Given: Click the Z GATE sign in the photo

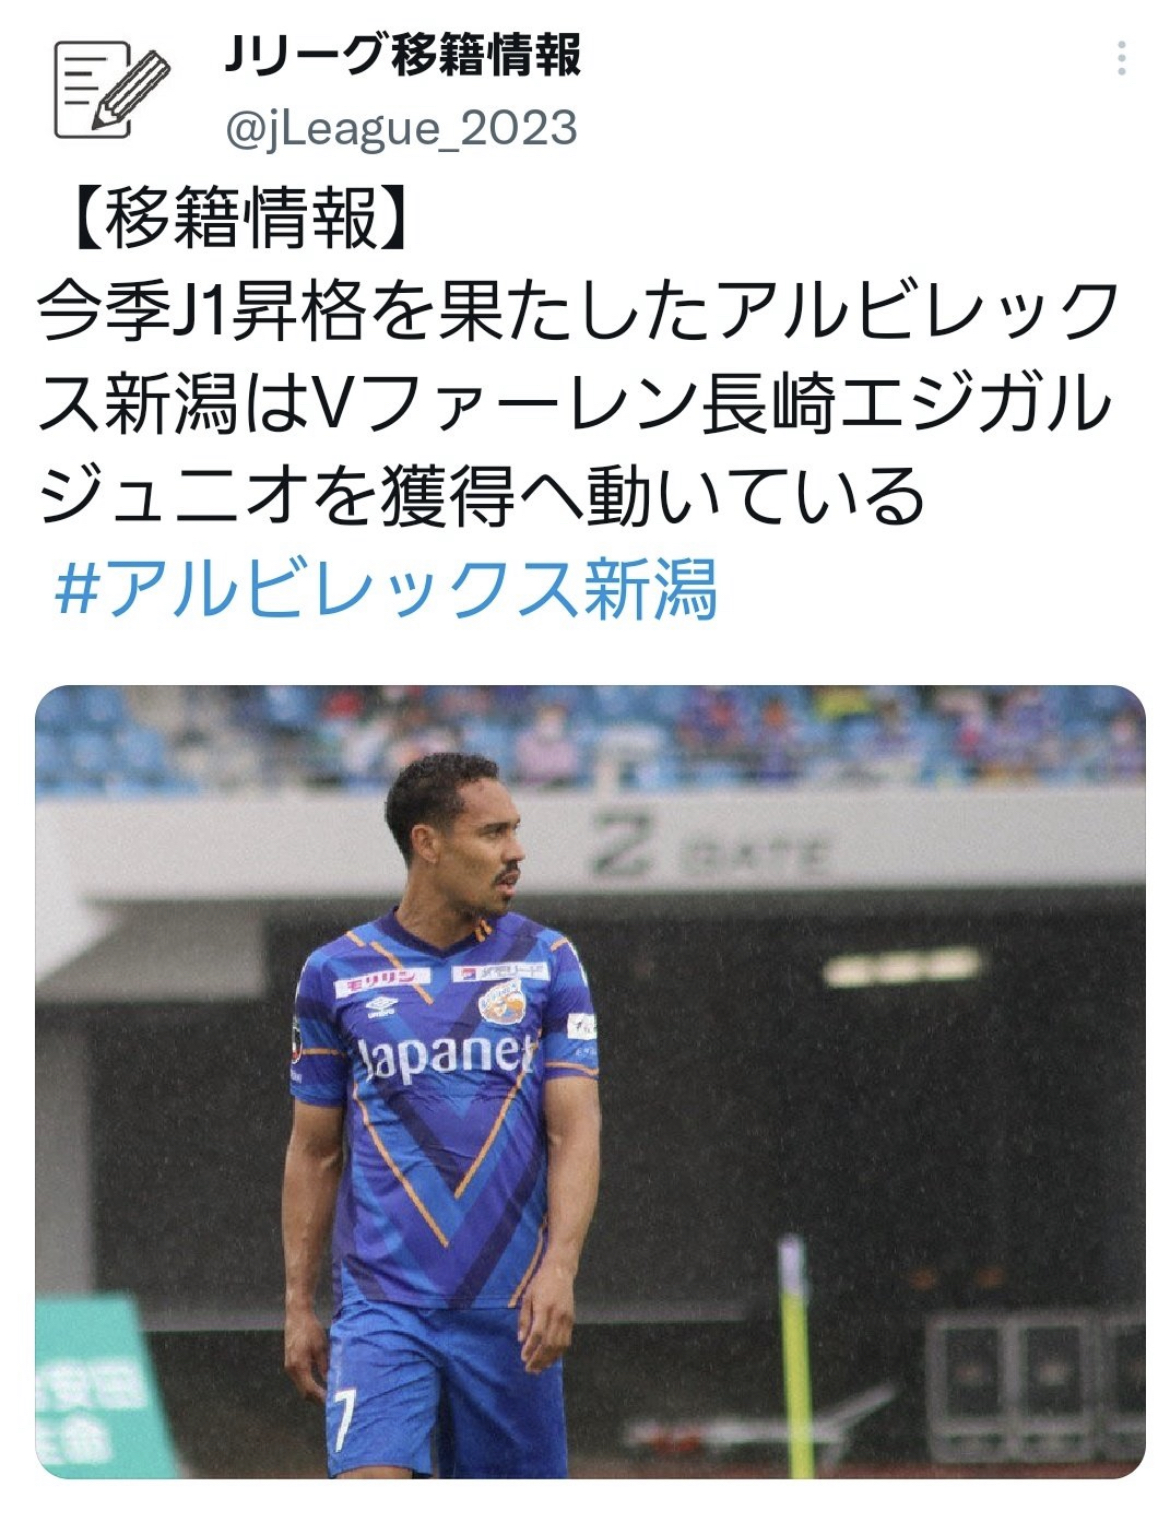Looking at the screenshot, I should (x=708, y=849).
